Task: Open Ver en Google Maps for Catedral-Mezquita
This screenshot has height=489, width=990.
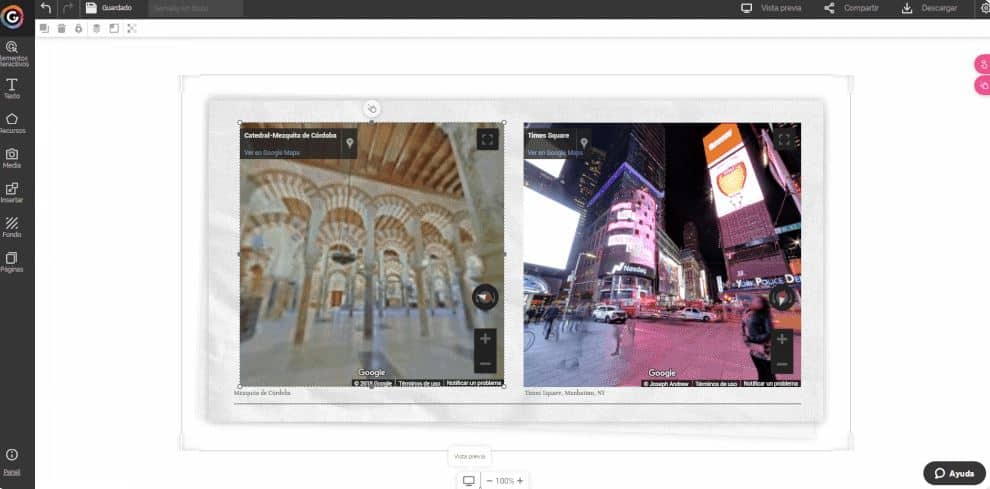Action: click(272, 153)
